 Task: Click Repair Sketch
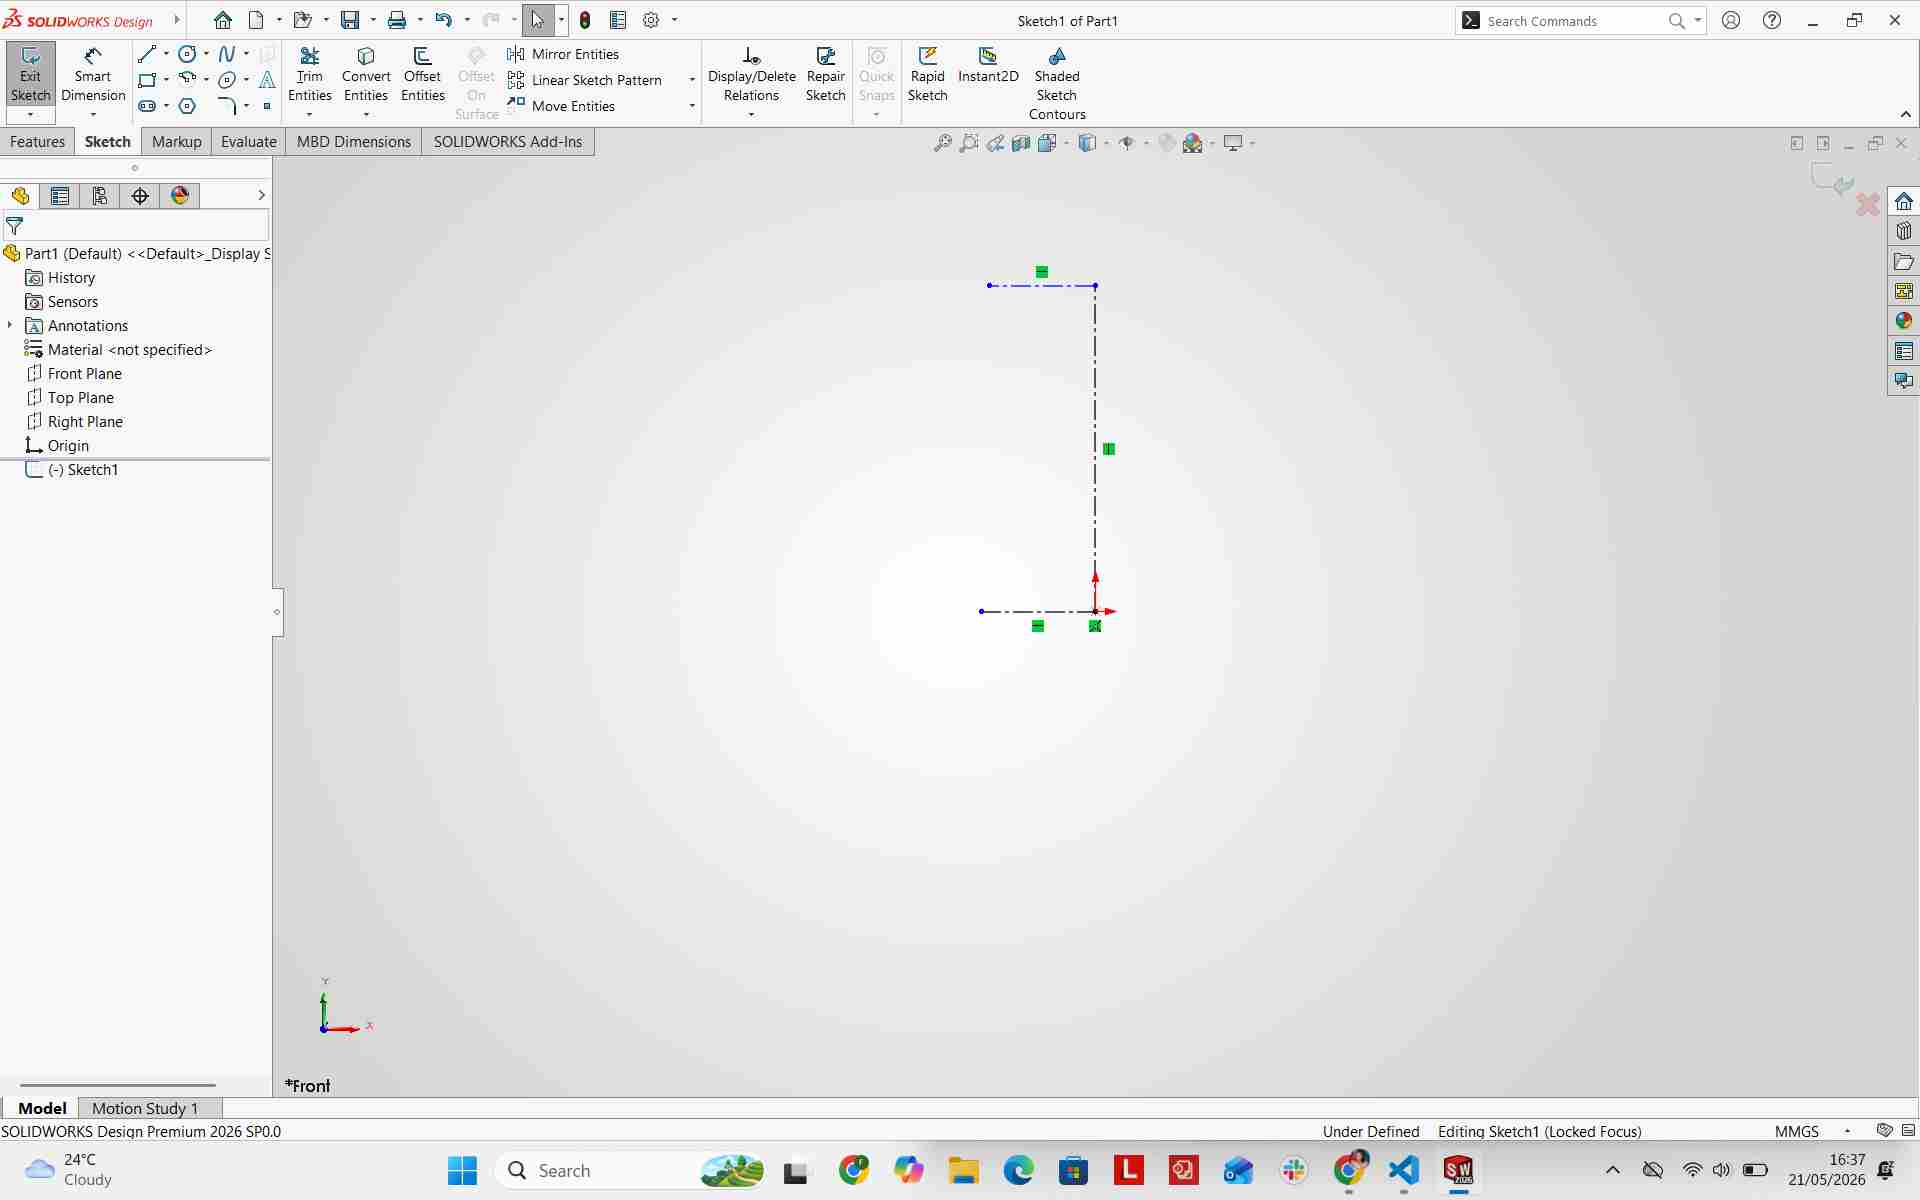(826, 75)
